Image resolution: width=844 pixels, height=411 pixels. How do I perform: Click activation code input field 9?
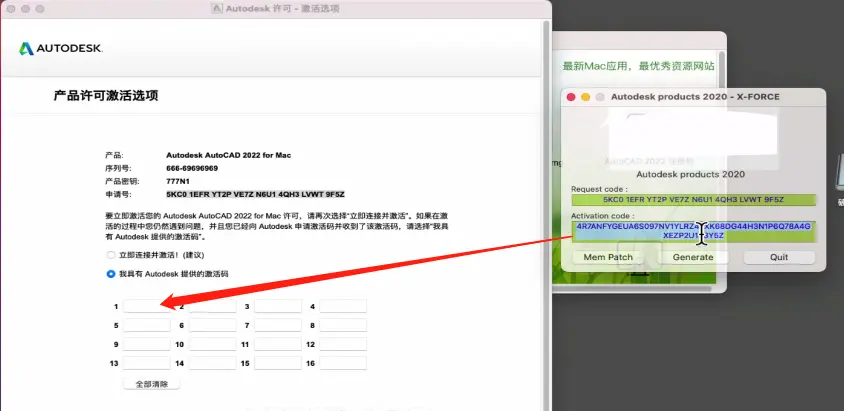[x=146, y=344]
